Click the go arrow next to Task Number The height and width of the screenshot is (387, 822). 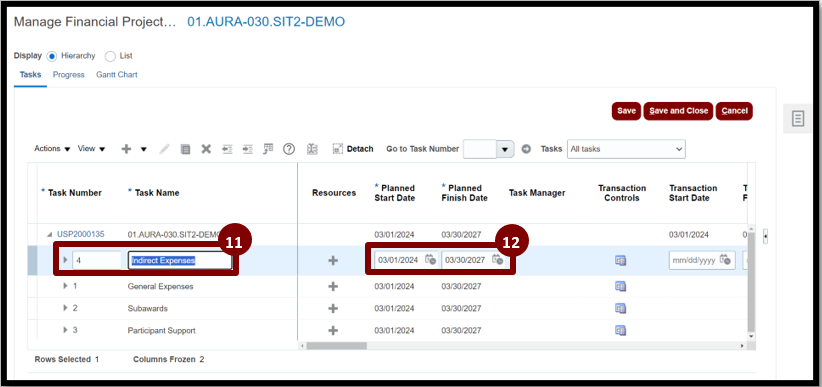click(x=526, y=149)
